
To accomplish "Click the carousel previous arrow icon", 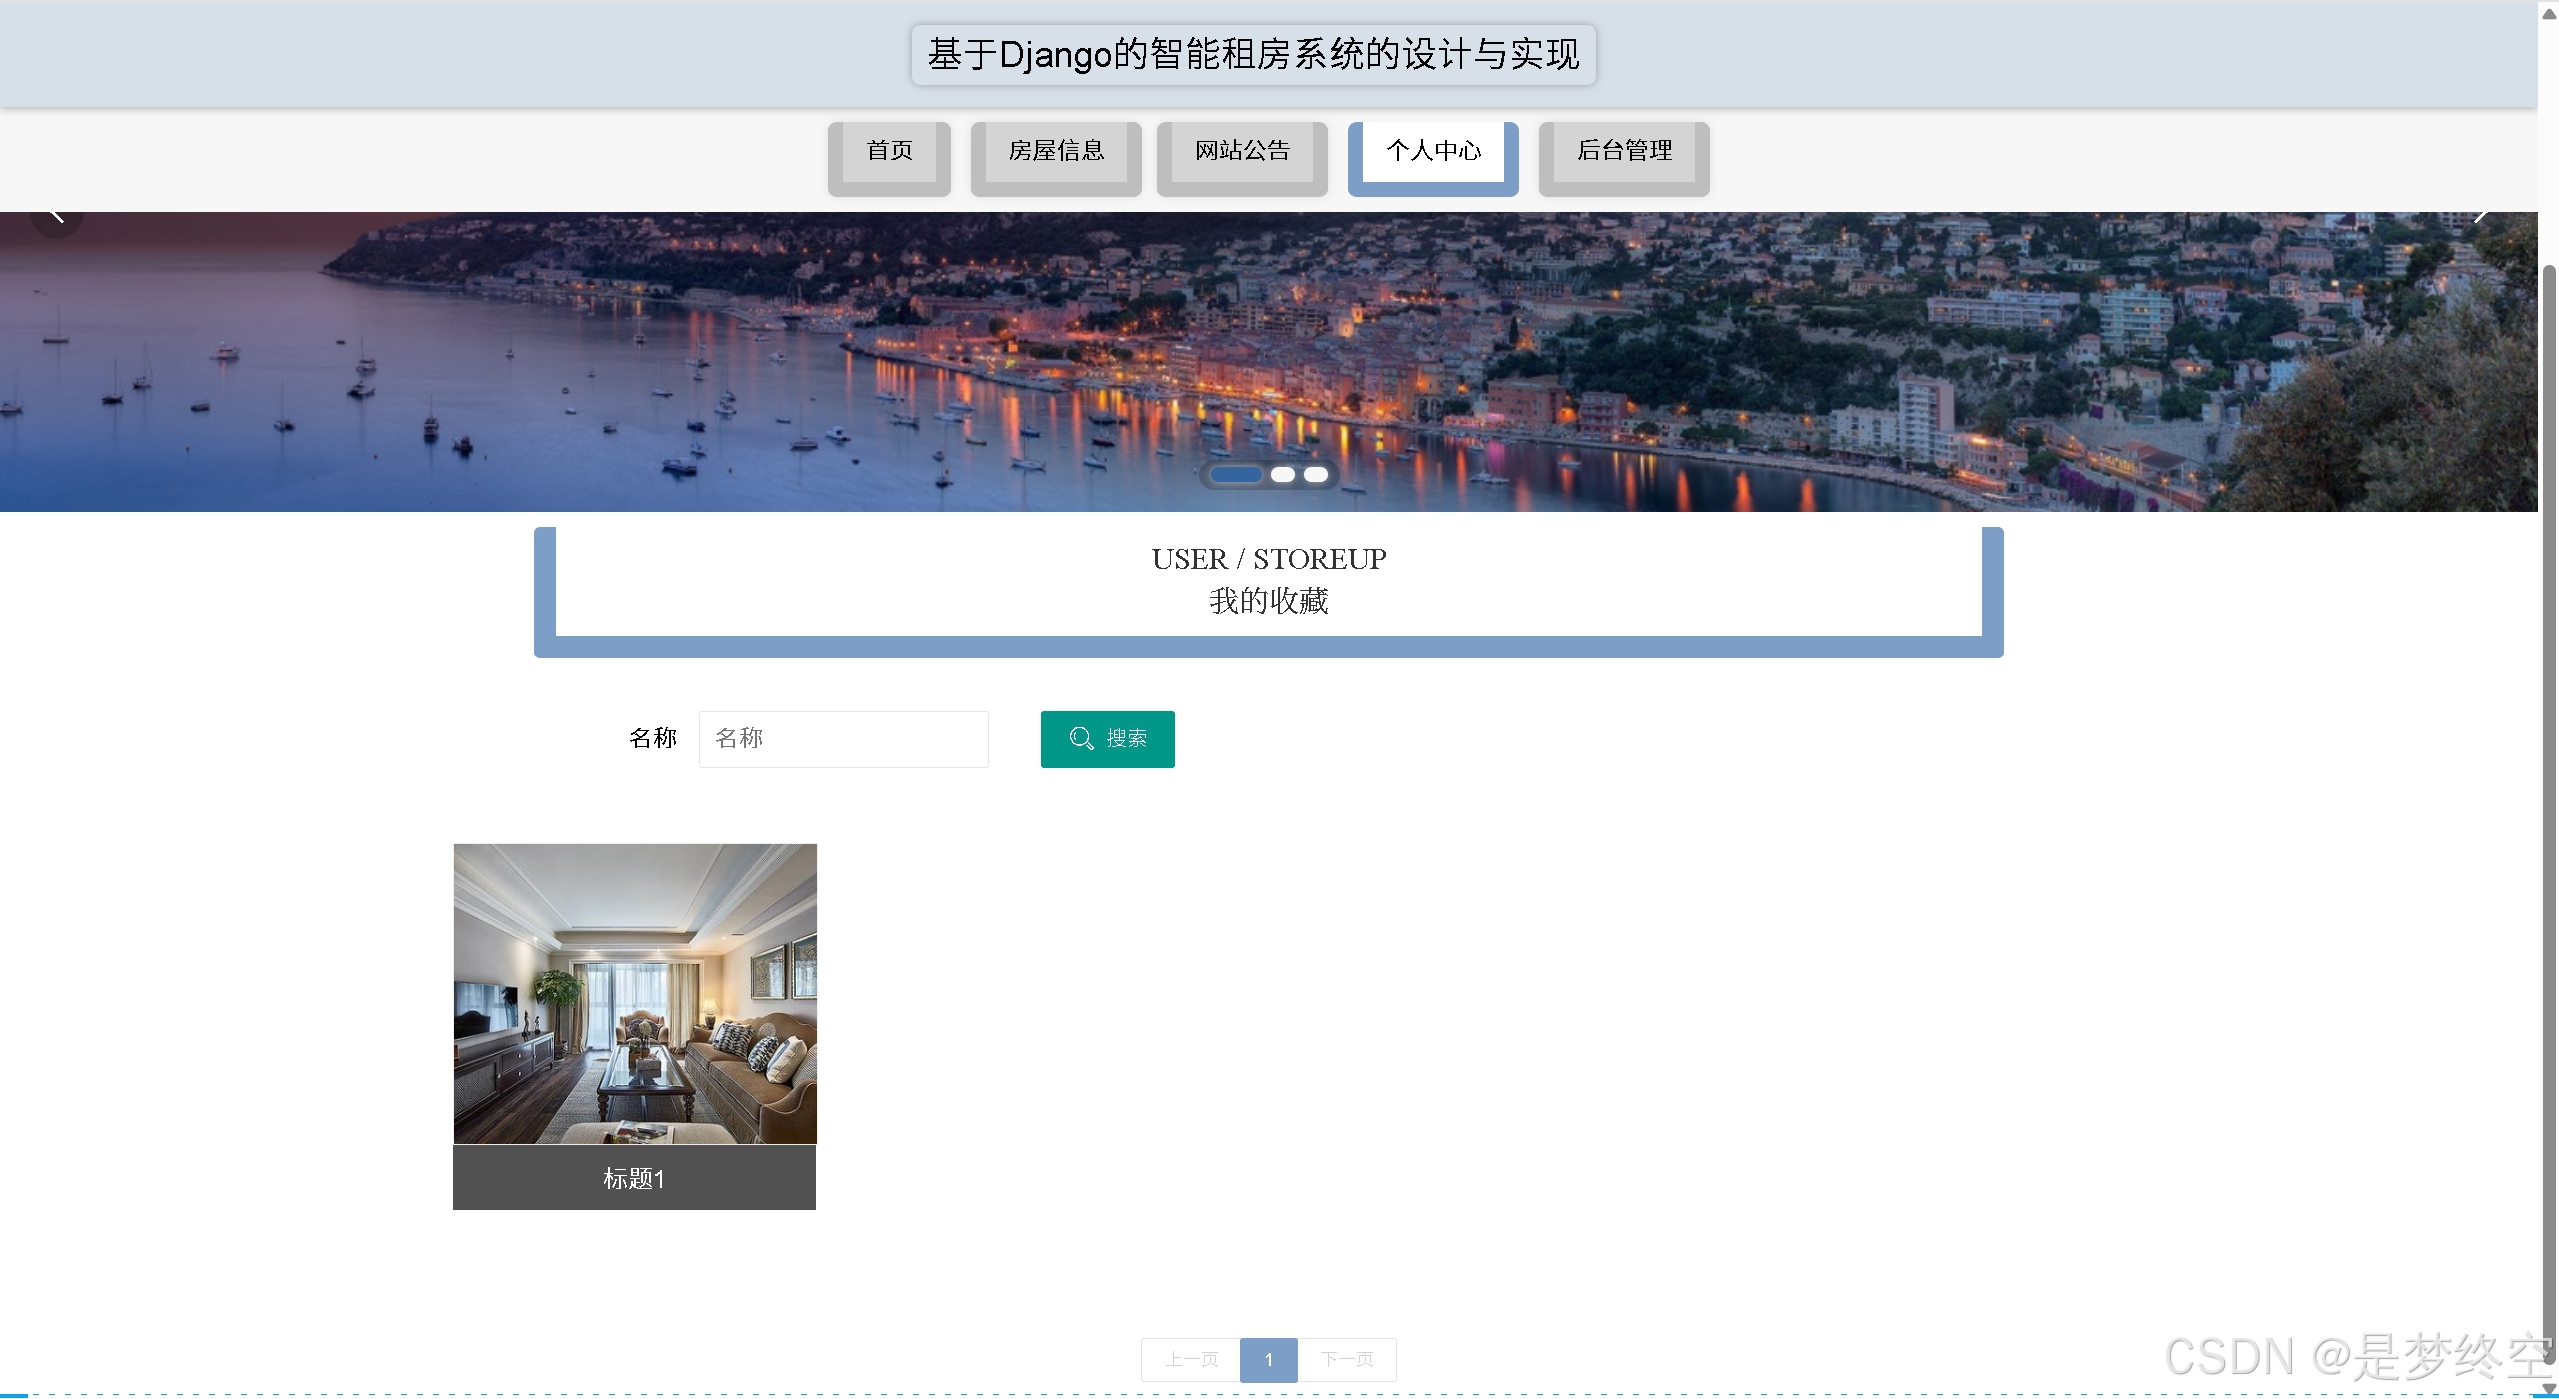I will click(x=56, y=218).
